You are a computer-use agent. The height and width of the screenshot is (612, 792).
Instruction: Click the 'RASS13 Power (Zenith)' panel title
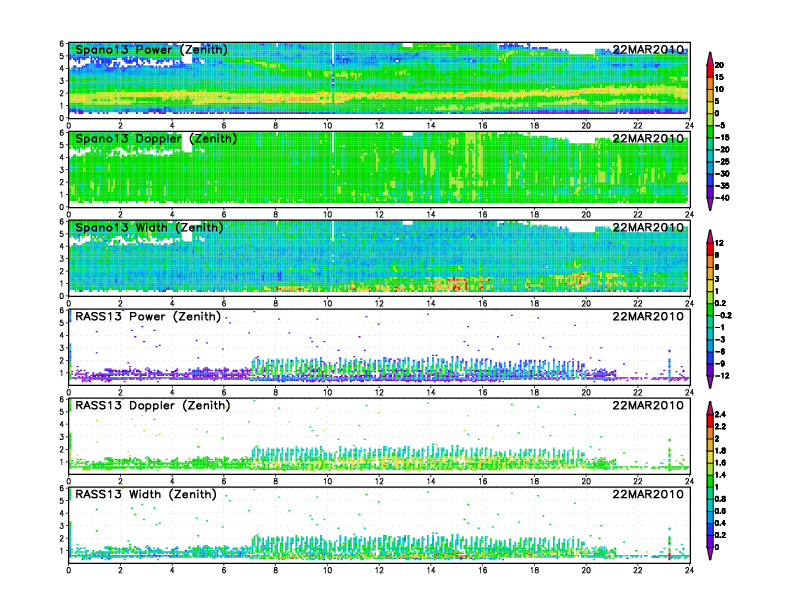coord(148,317)
